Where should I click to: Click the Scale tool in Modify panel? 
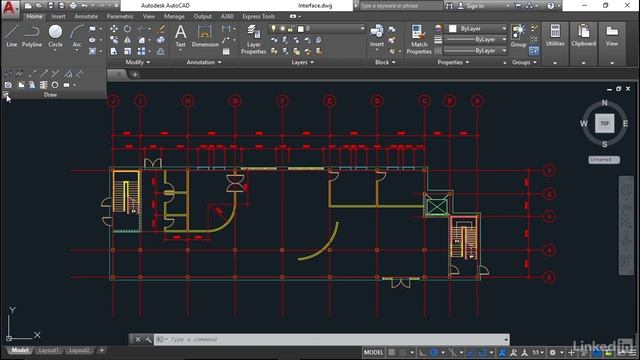click(x=127, y=51)
